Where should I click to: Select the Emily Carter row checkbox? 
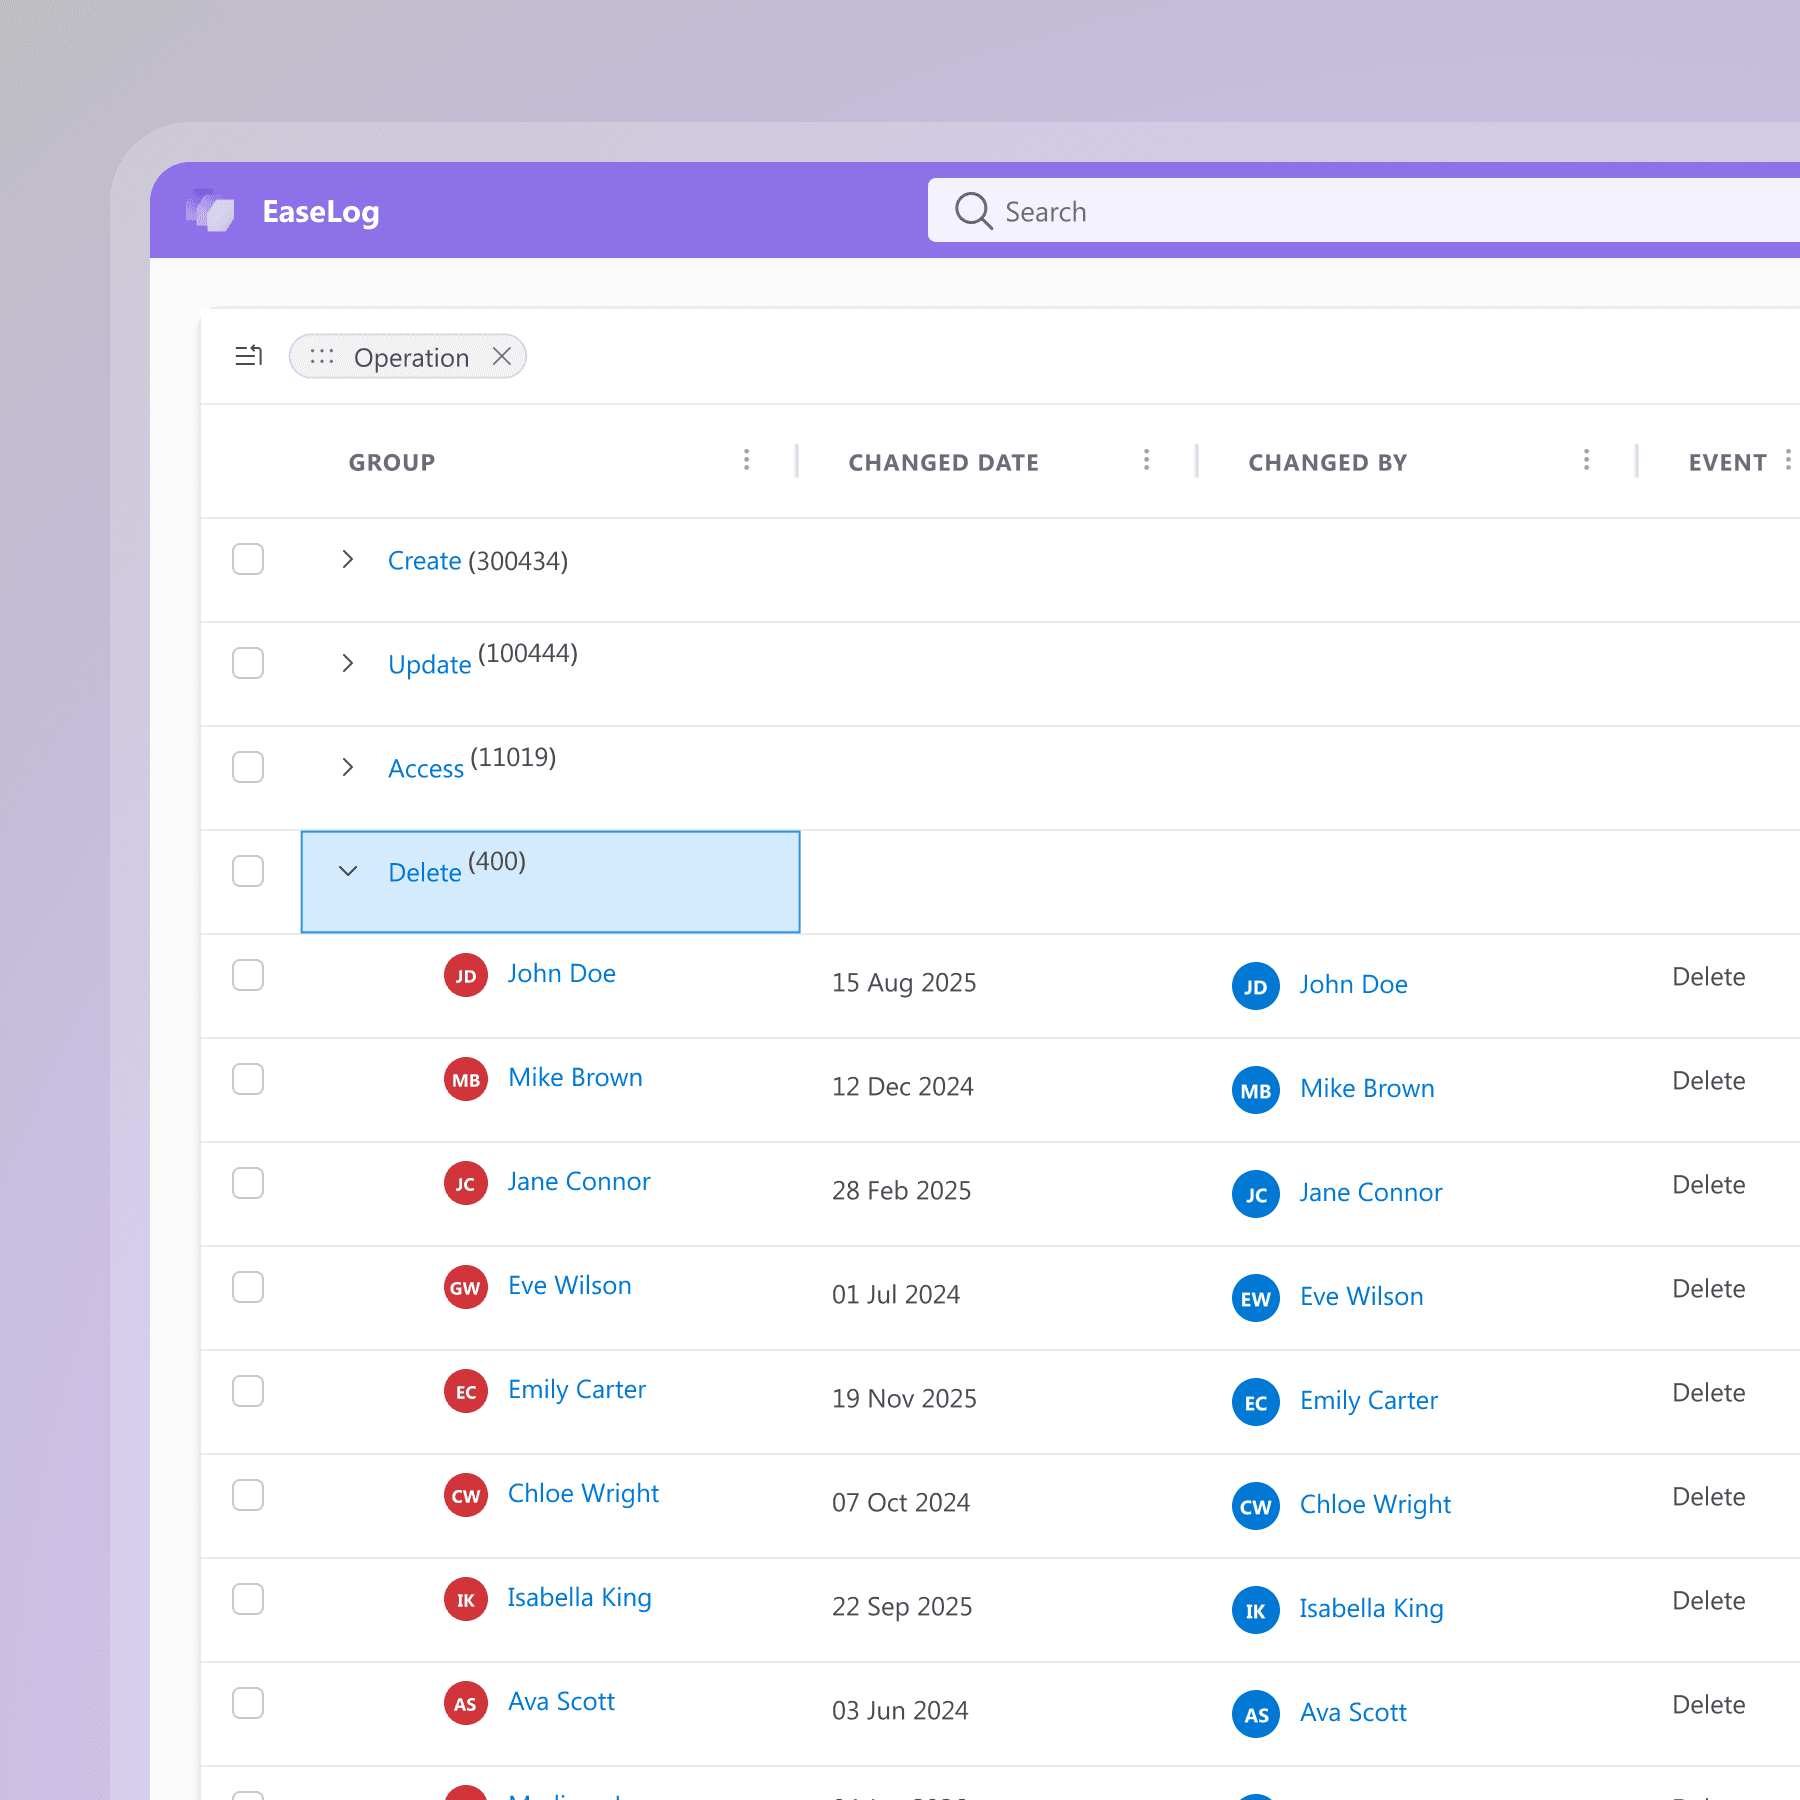248,1391
